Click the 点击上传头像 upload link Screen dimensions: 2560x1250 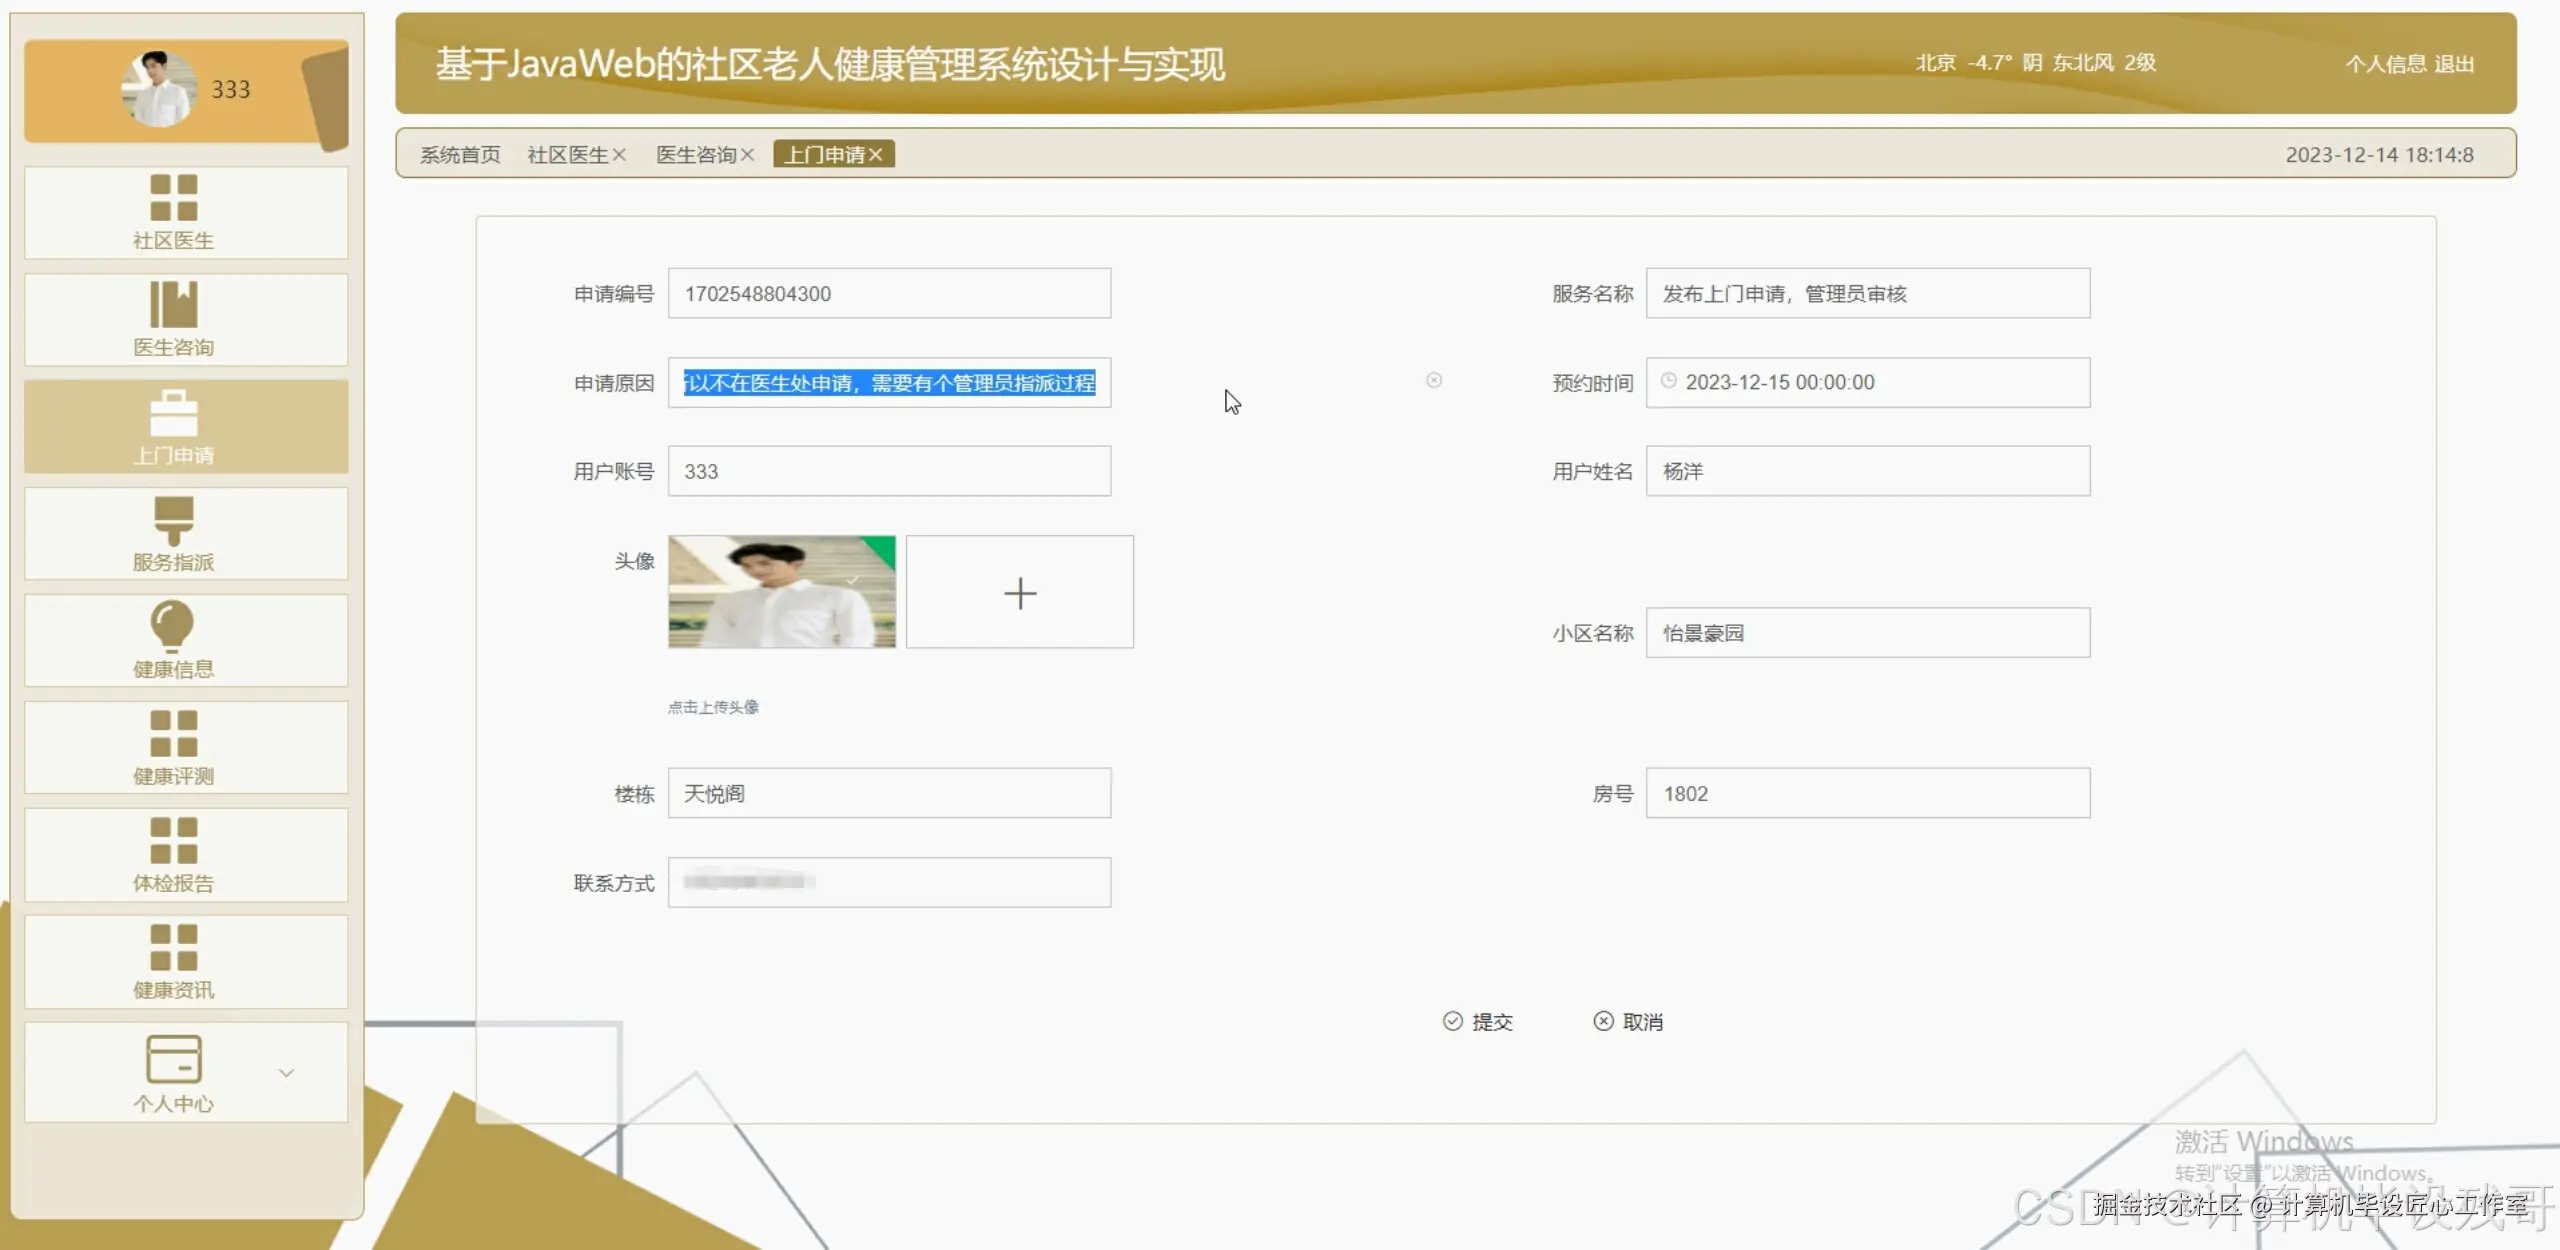pyautogui.click(x=712, y=707)
